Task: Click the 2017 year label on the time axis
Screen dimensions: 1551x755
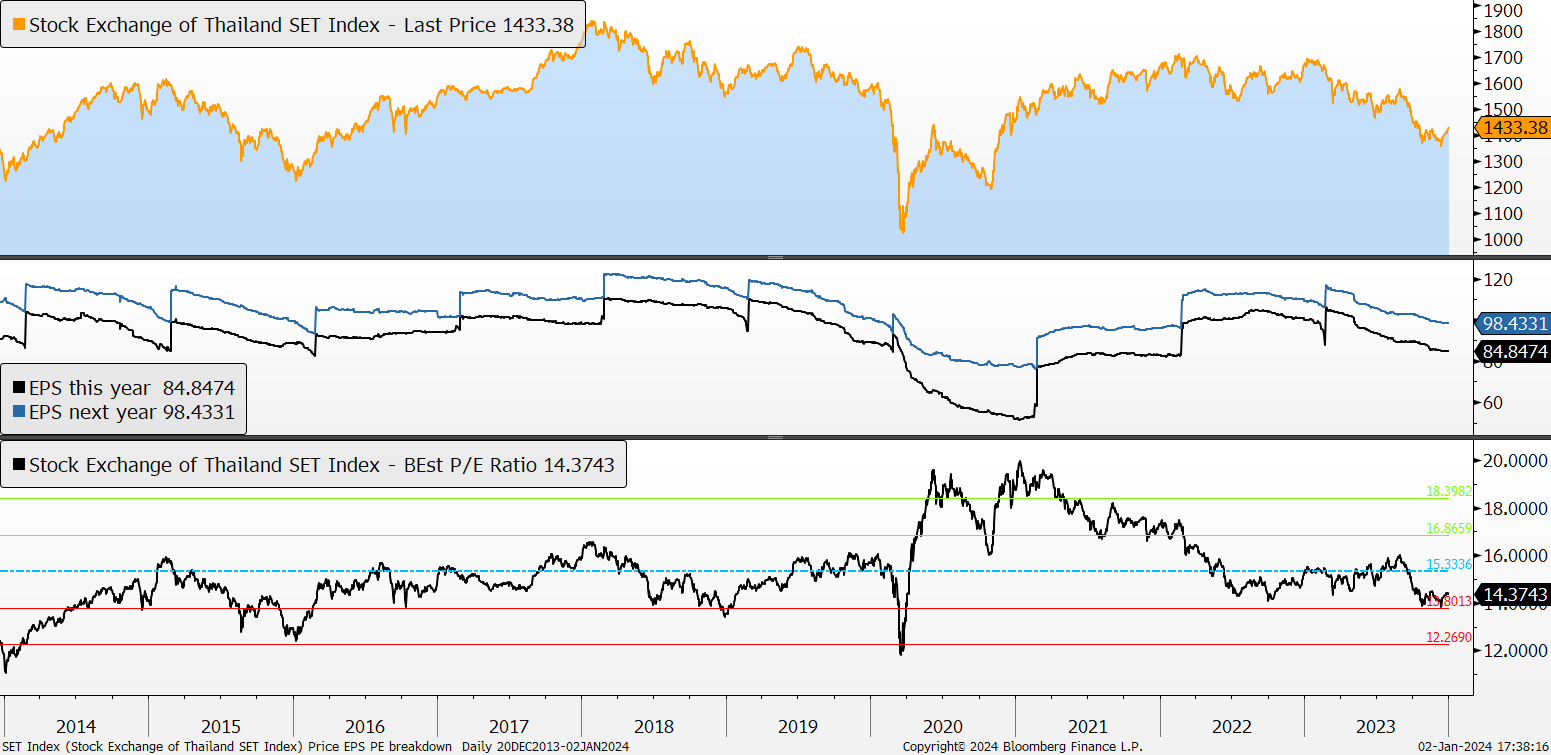Action: pos(509,727)
